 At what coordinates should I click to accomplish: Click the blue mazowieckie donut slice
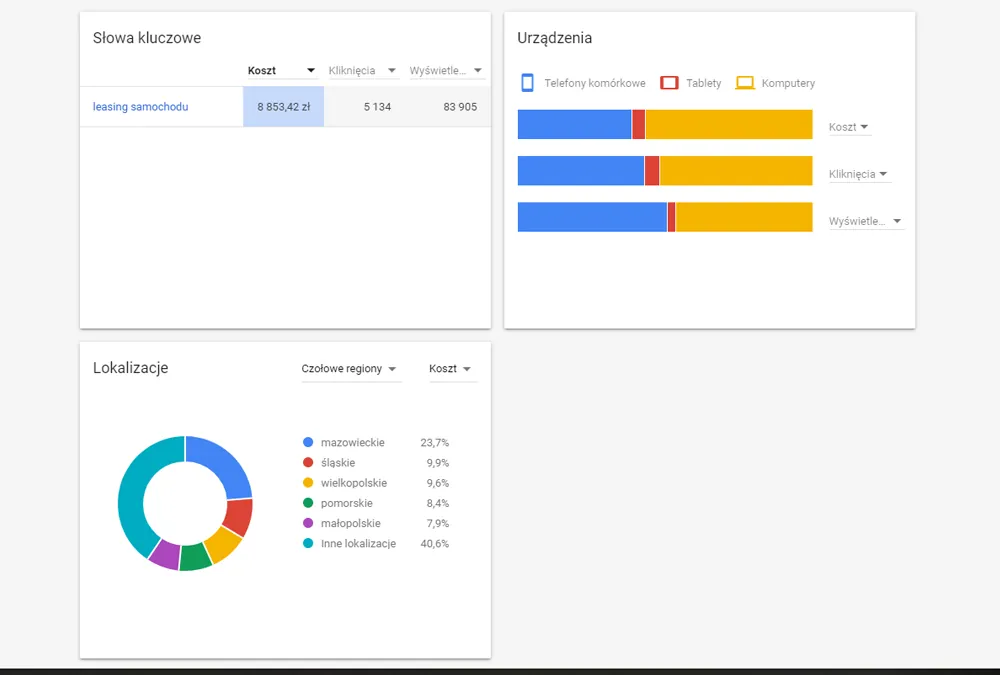tap(223, 464)
